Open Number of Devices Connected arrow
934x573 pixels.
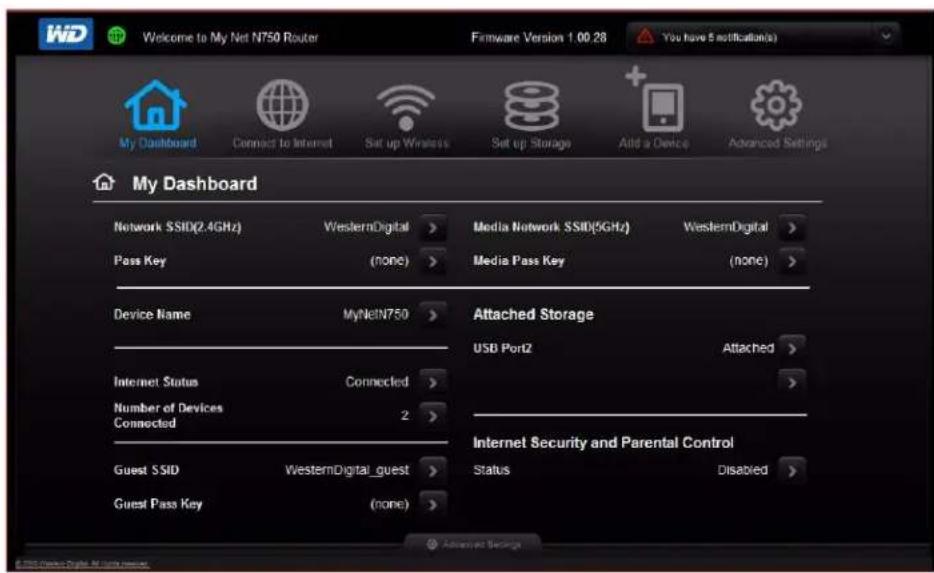433,416
